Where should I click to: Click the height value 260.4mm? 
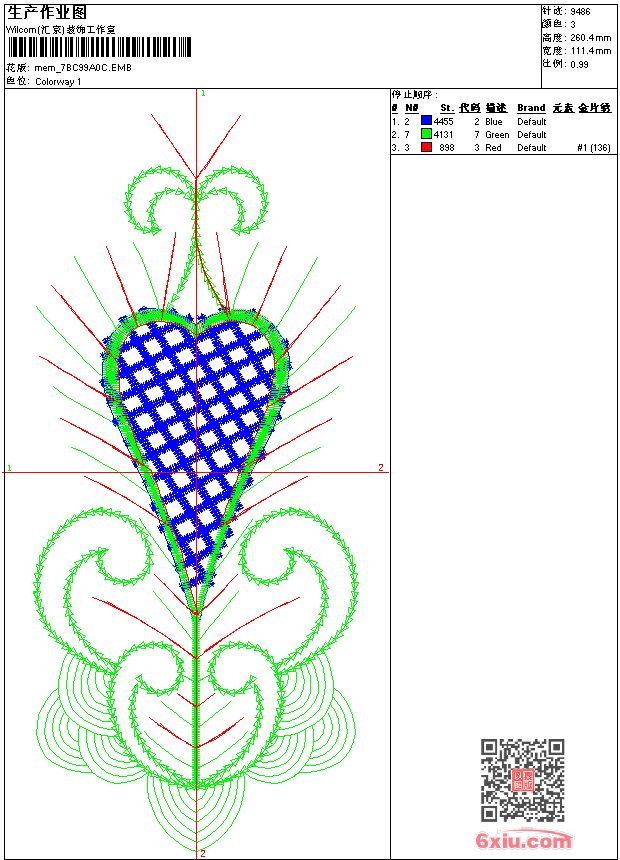[x=590, y=38]
